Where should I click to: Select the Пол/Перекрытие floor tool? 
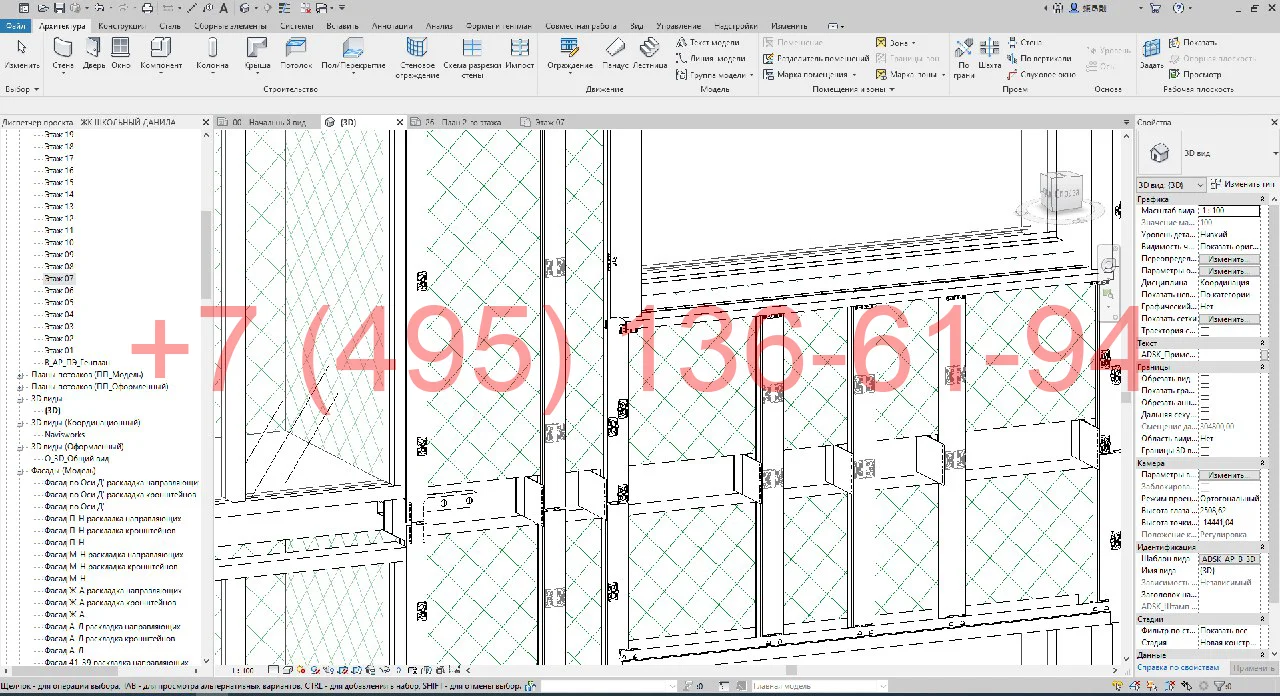pyautogui.click(x=353, y=53)
